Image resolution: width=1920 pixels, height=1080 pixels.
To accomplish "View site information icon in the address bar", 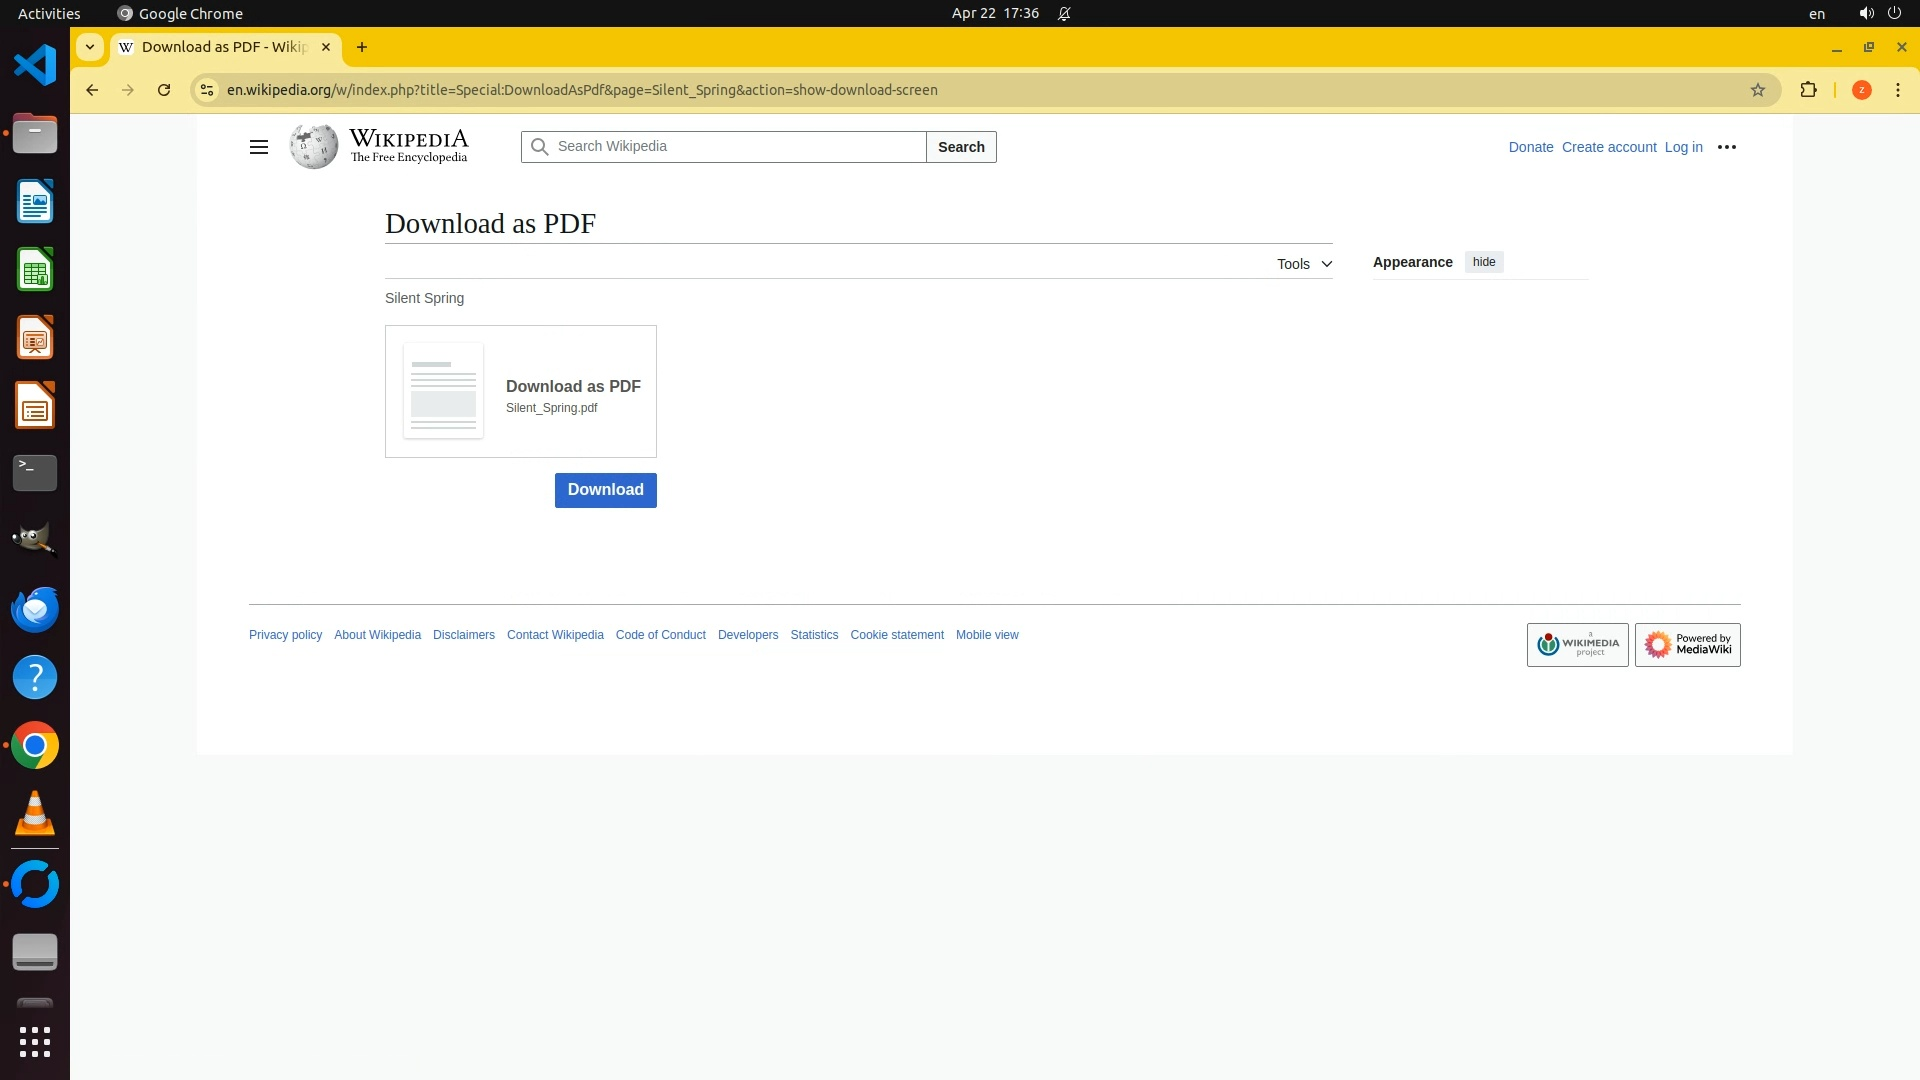I will (207, 90).
